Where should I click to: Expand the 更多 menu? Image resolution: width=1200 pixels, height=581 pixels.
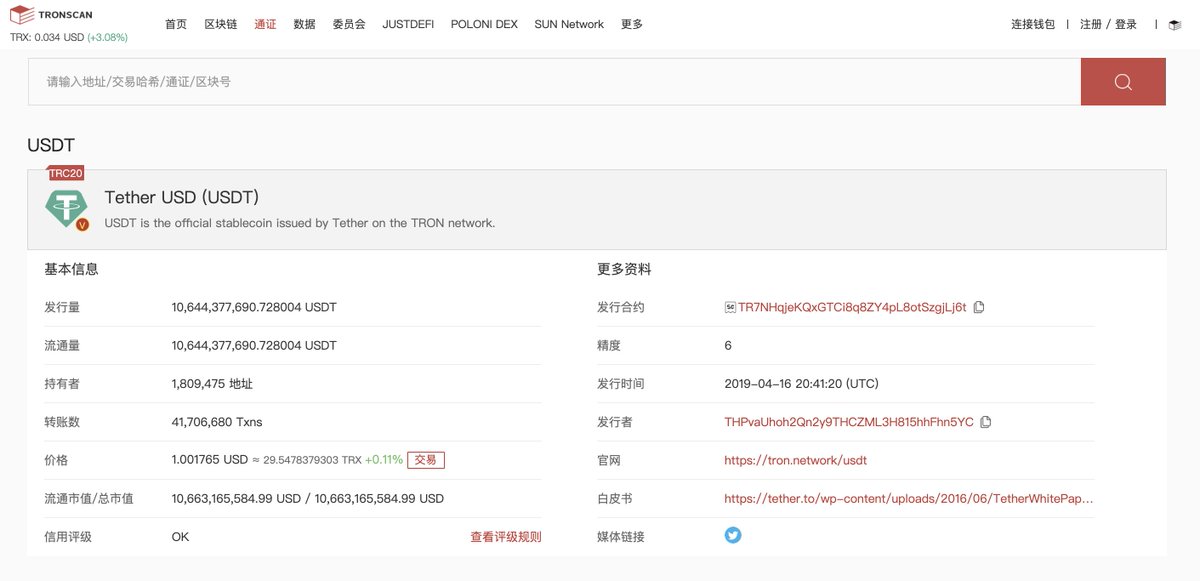point(632,24)
